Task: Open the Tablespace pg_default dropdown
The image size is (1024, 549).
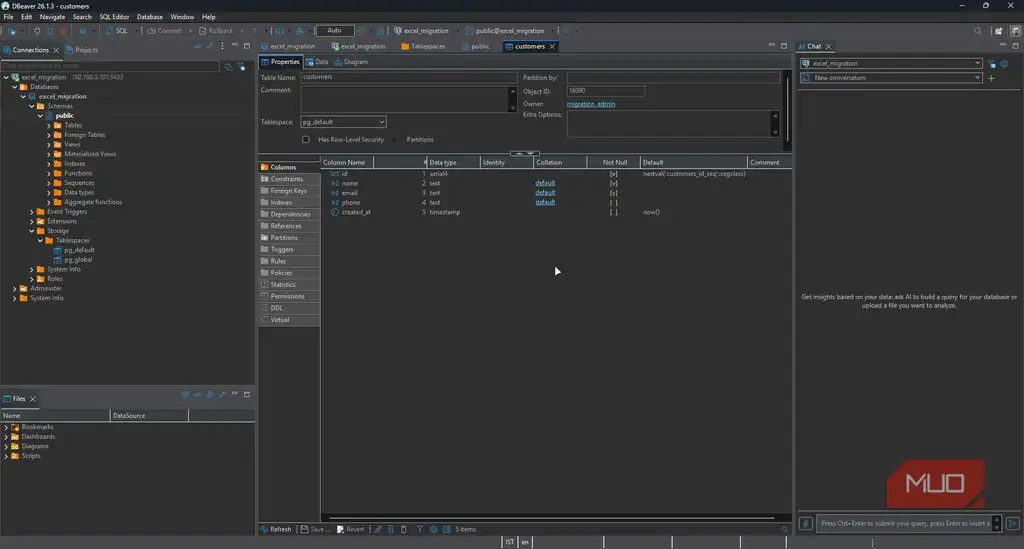Action: [x=343, y=122]
